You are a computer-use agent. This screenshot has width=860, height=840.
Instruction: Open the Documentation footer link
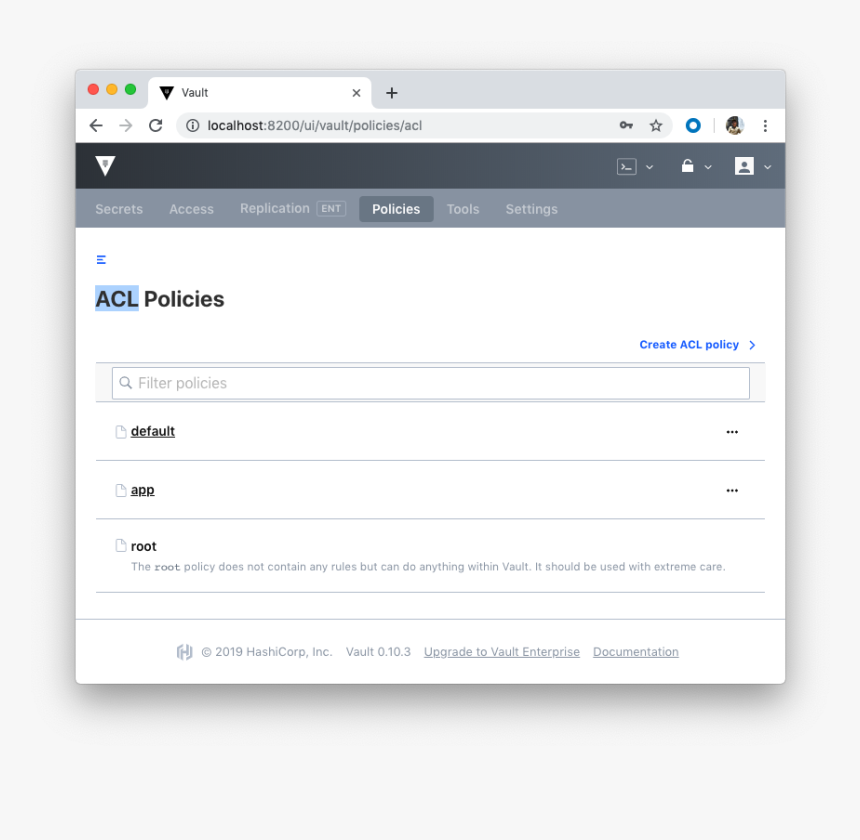point(635,652)
